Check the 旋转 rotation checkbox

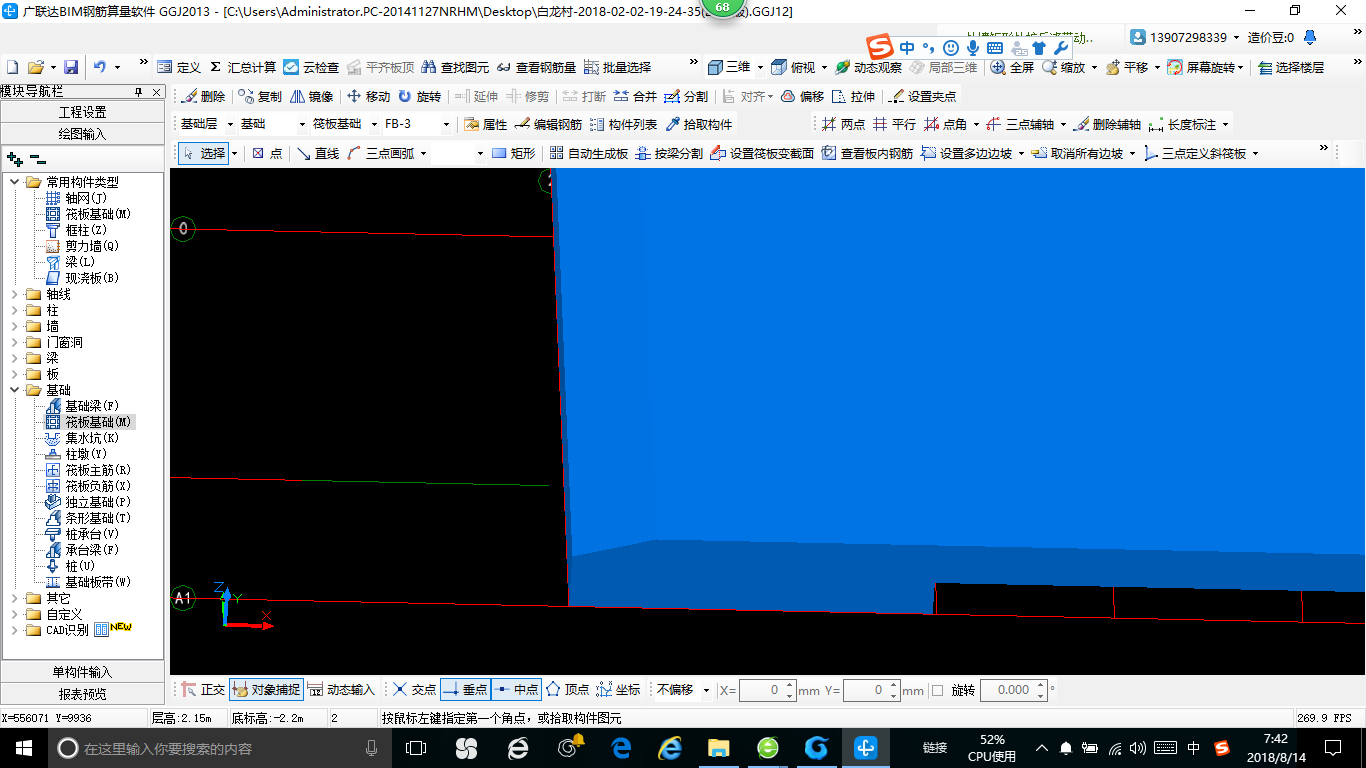[937, 690]
